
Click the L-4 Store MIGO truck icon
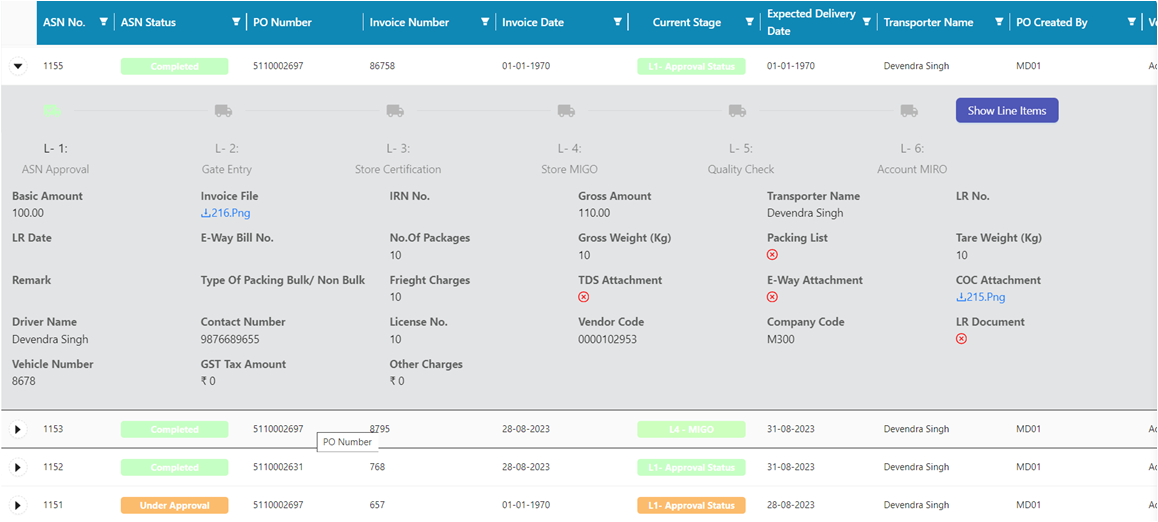pyautogui.click(x=566, y=111)
